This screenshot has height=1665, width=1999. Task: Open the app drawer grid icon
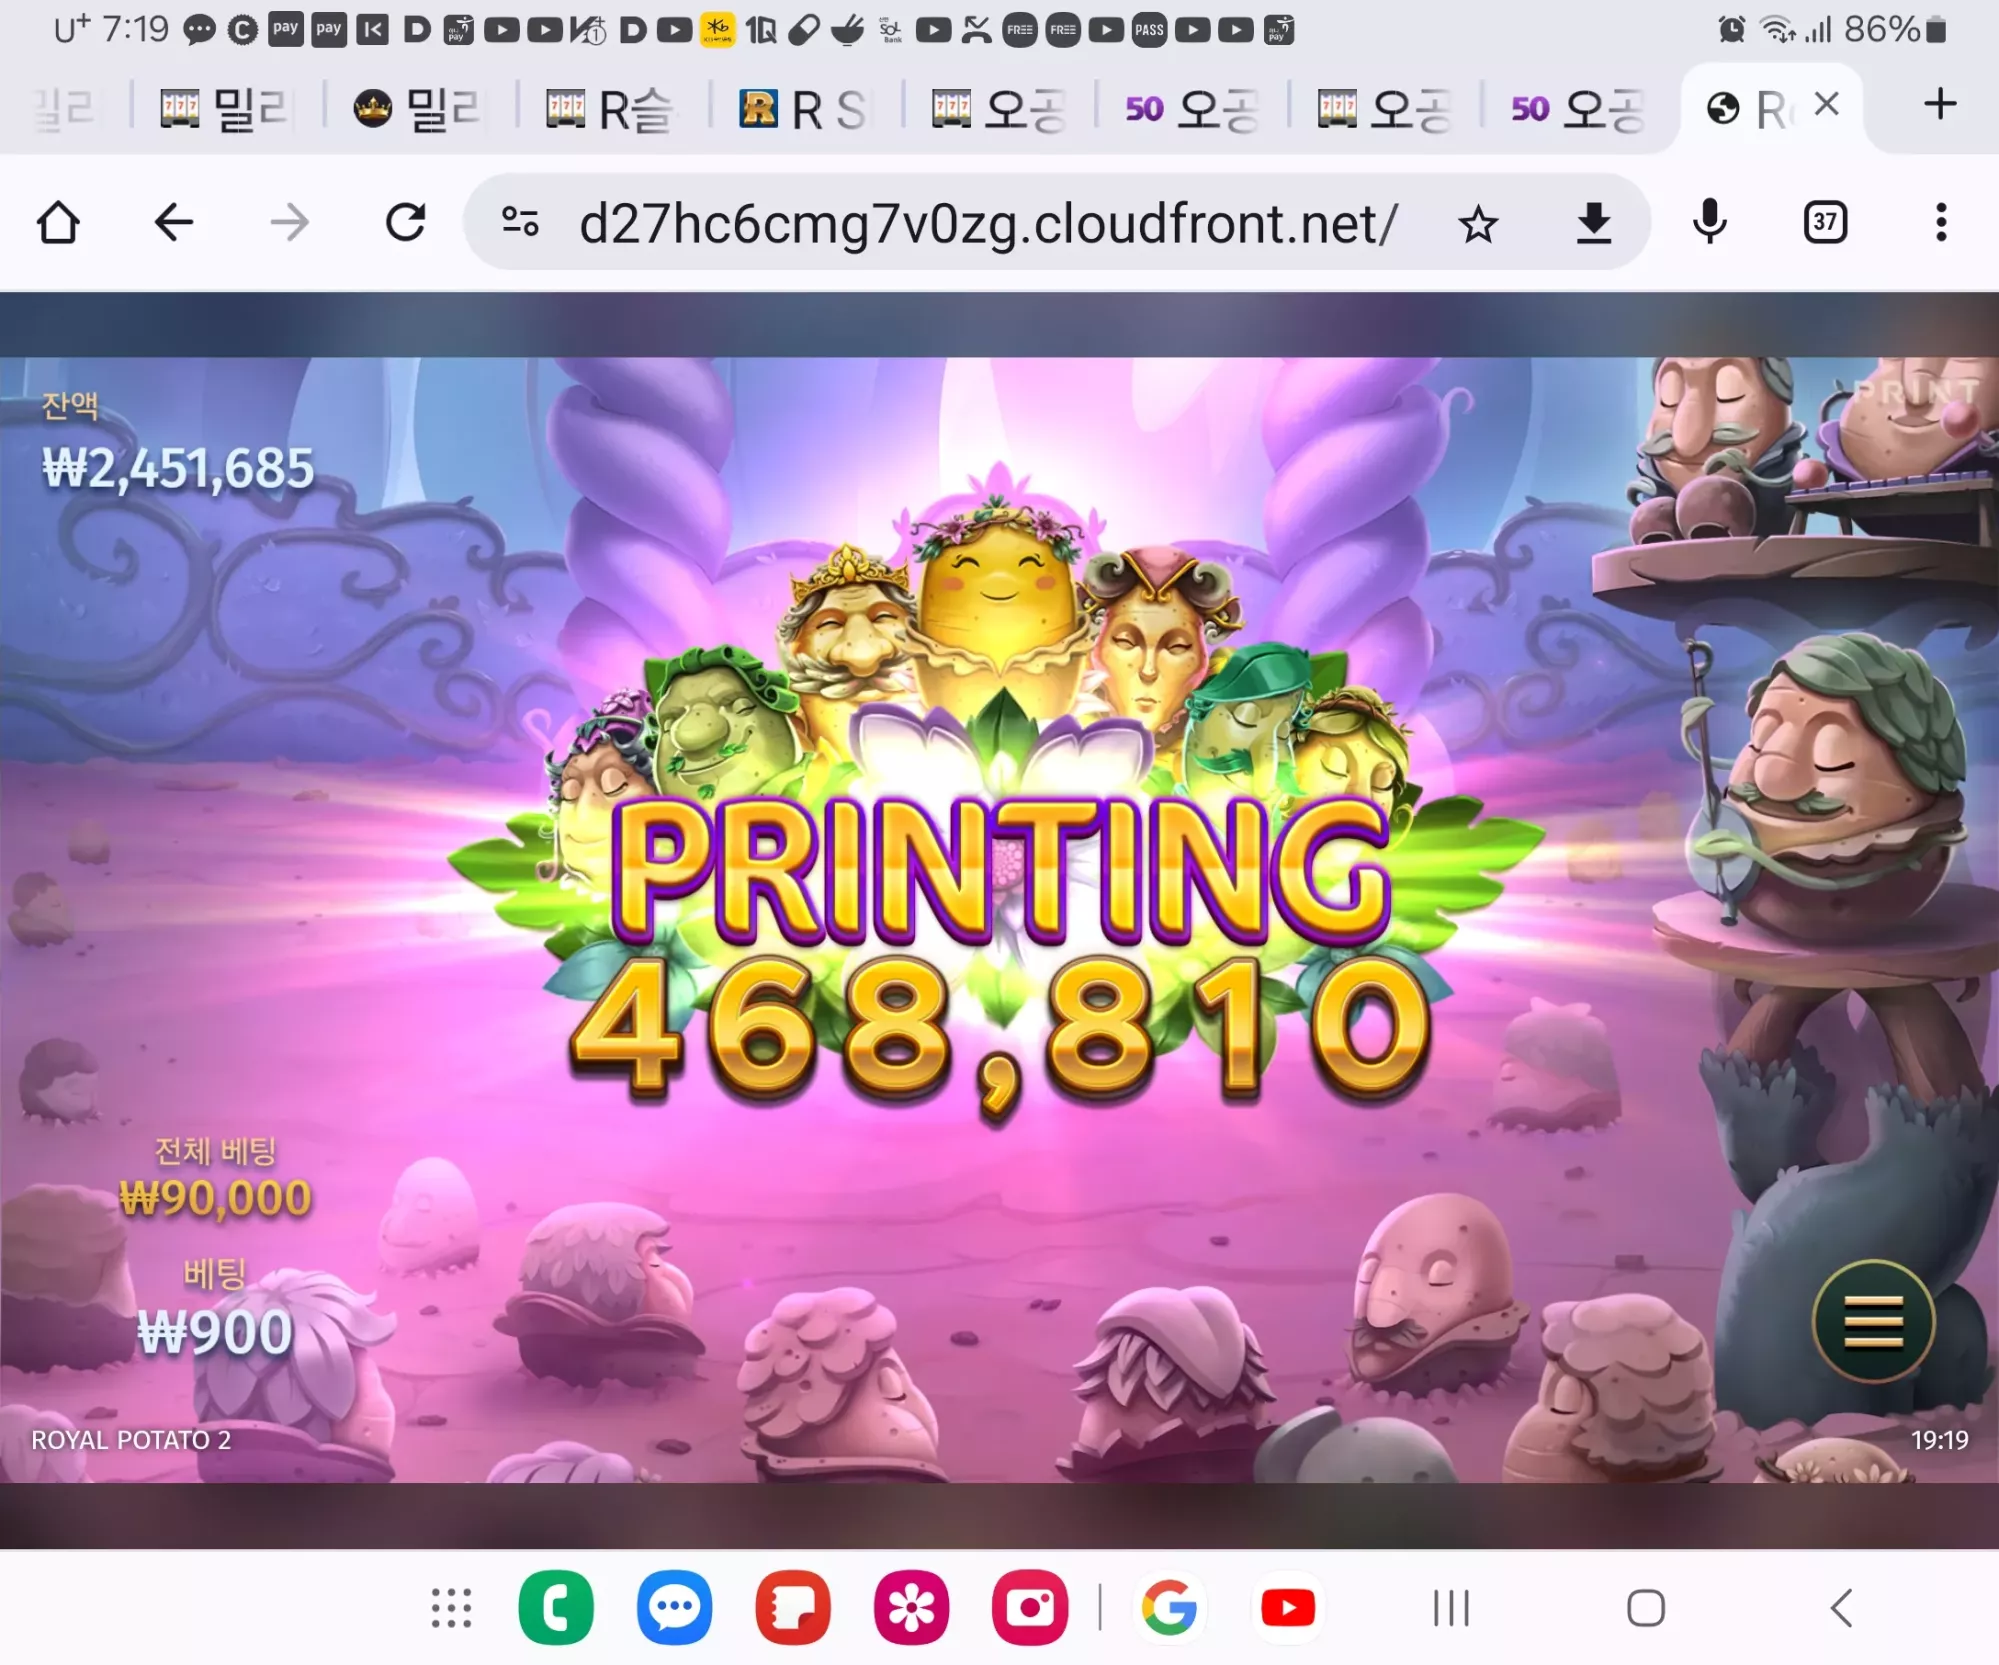click(451, 1608)
